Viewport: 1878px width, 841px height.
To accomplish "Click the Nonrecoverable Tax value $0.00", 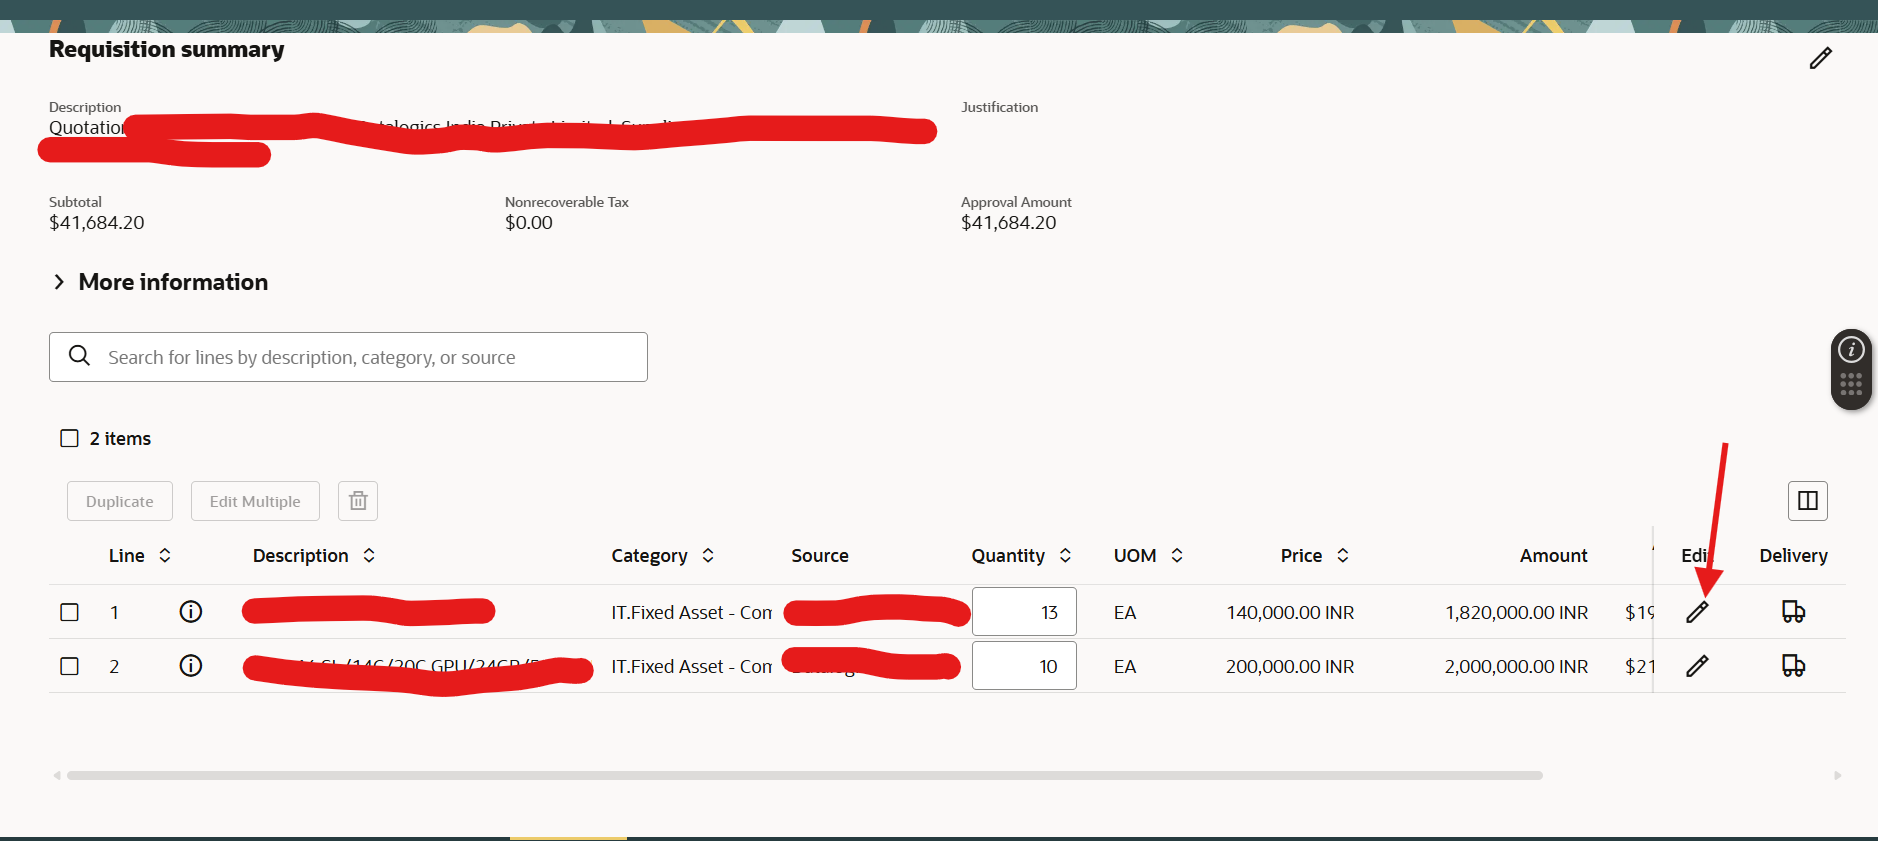I will click(x=529, y=223).
